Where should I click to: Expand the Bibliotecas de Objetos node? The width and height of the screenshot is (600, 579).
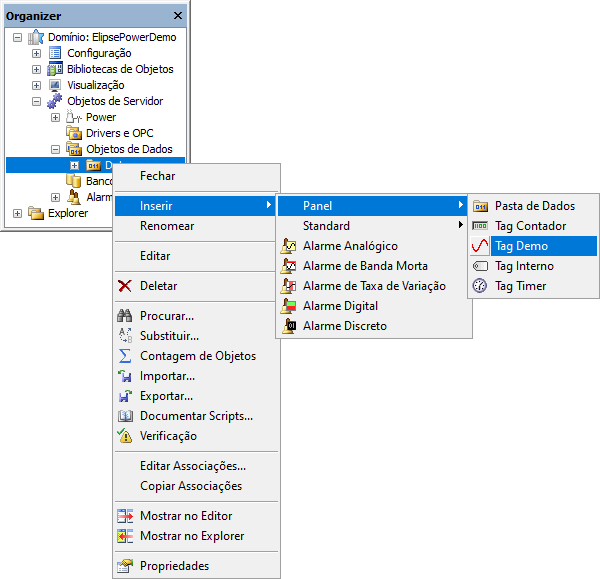click(x=37, y=69)
